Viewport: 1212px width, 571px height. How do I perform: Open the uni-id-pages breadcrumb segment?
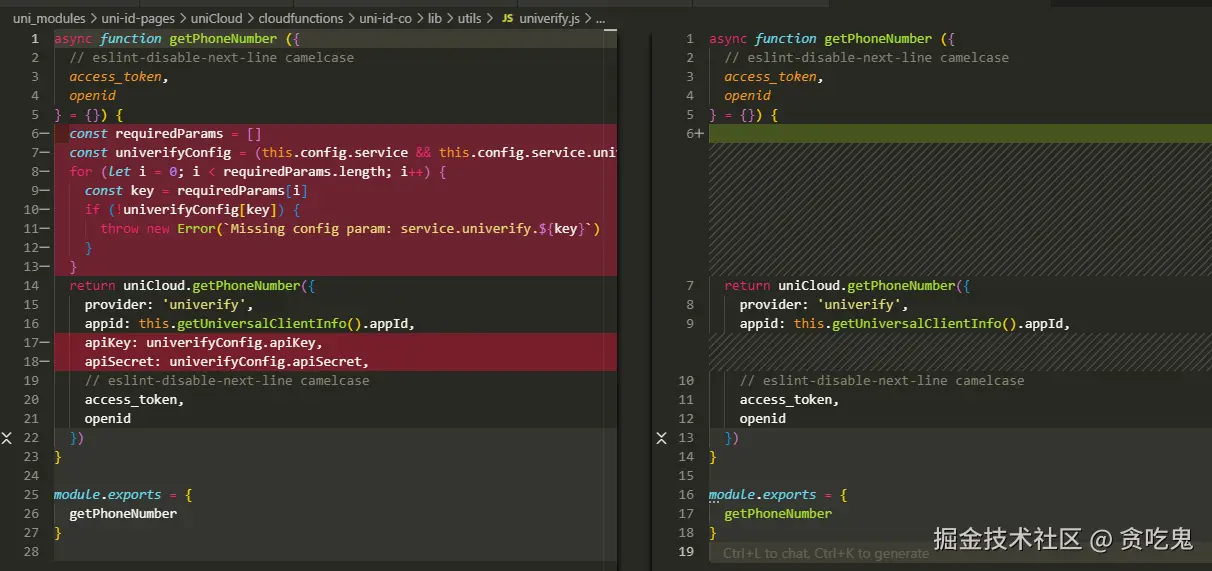(140, 19)
